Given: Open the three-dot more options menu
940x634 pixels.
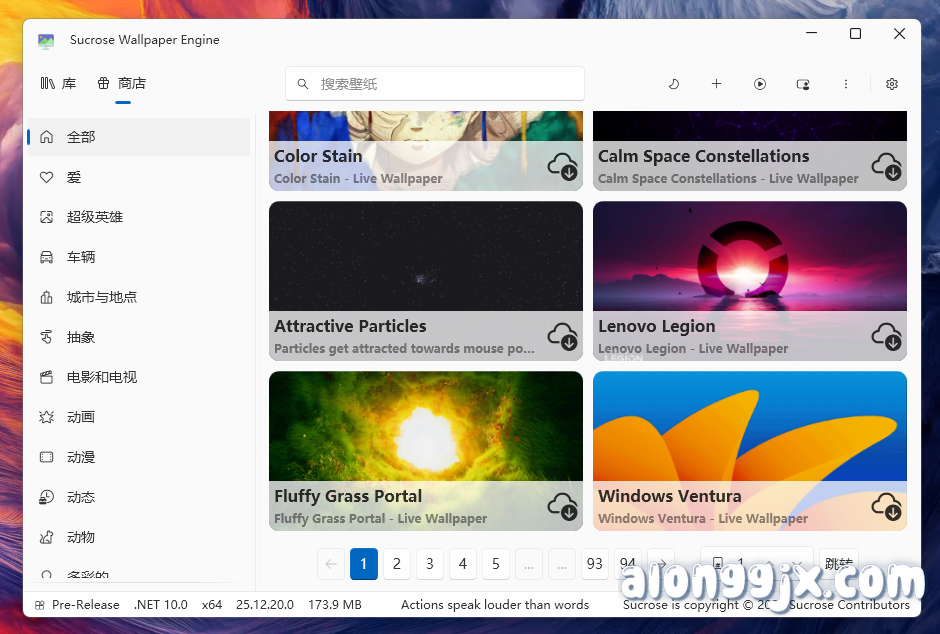Looking at the screenshot, I should click(x=846, y=84).
